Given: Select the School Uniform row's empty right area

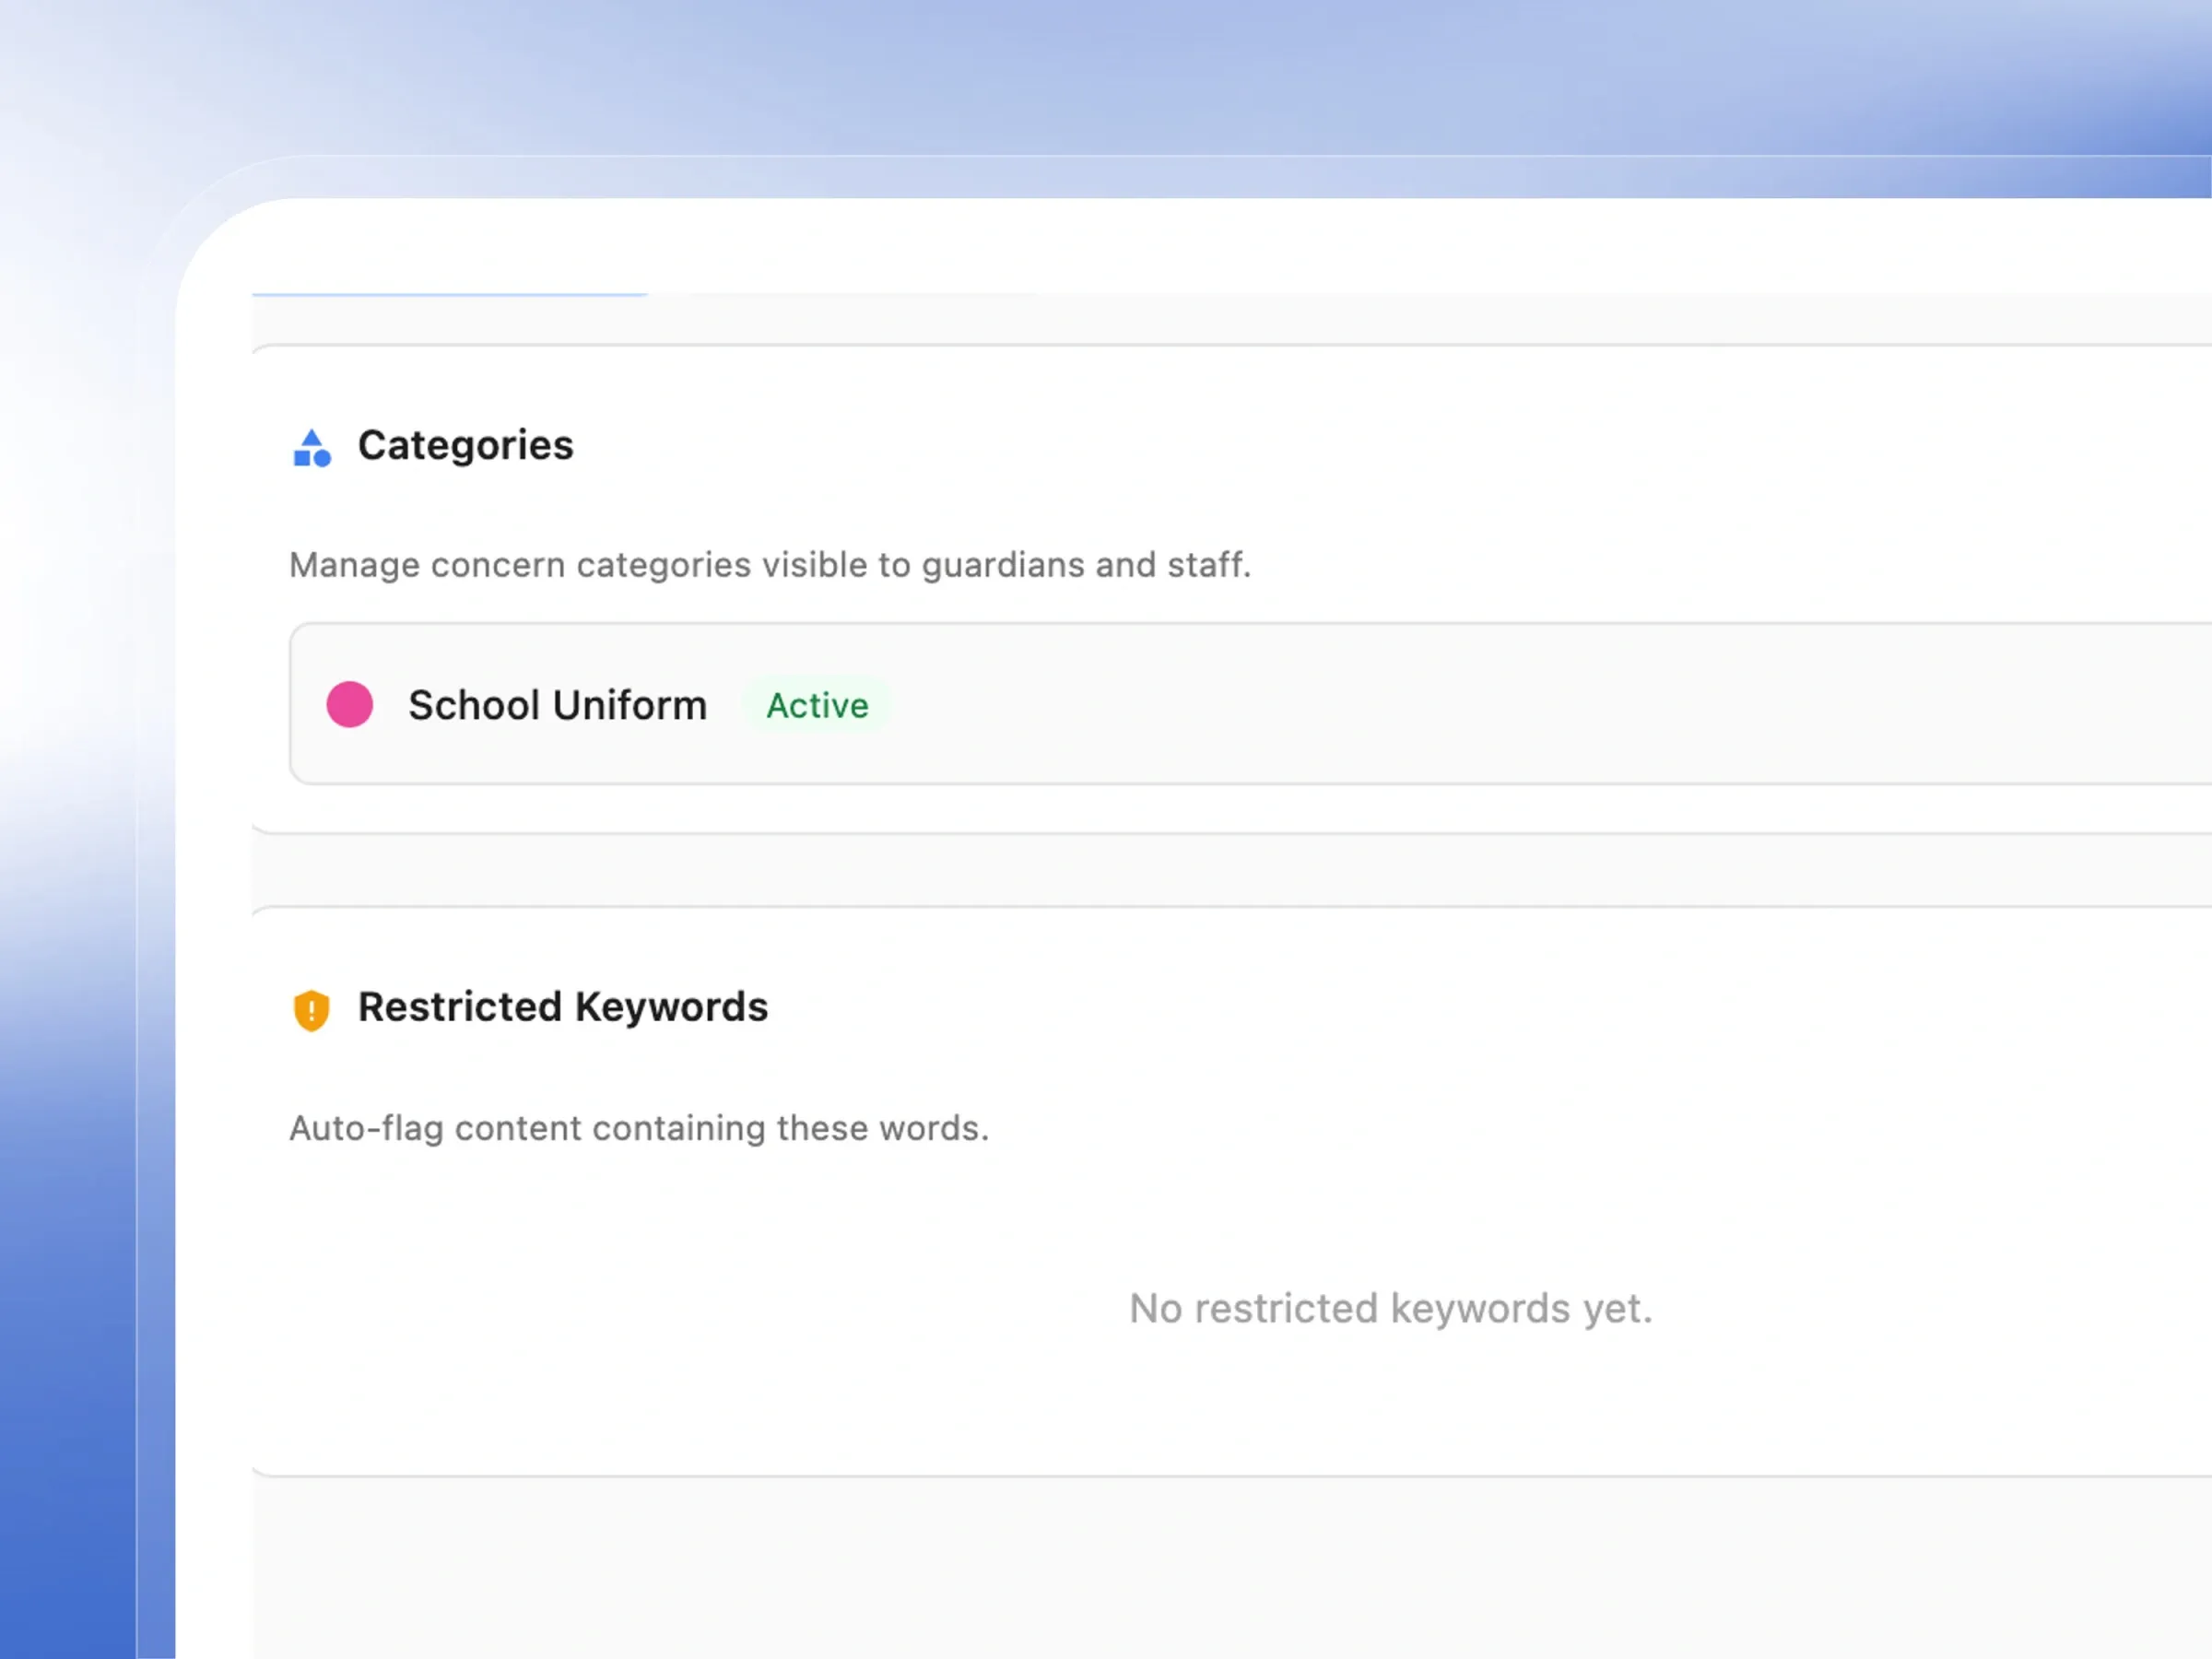Looking at the screenshot, I should pos(1550,704).
